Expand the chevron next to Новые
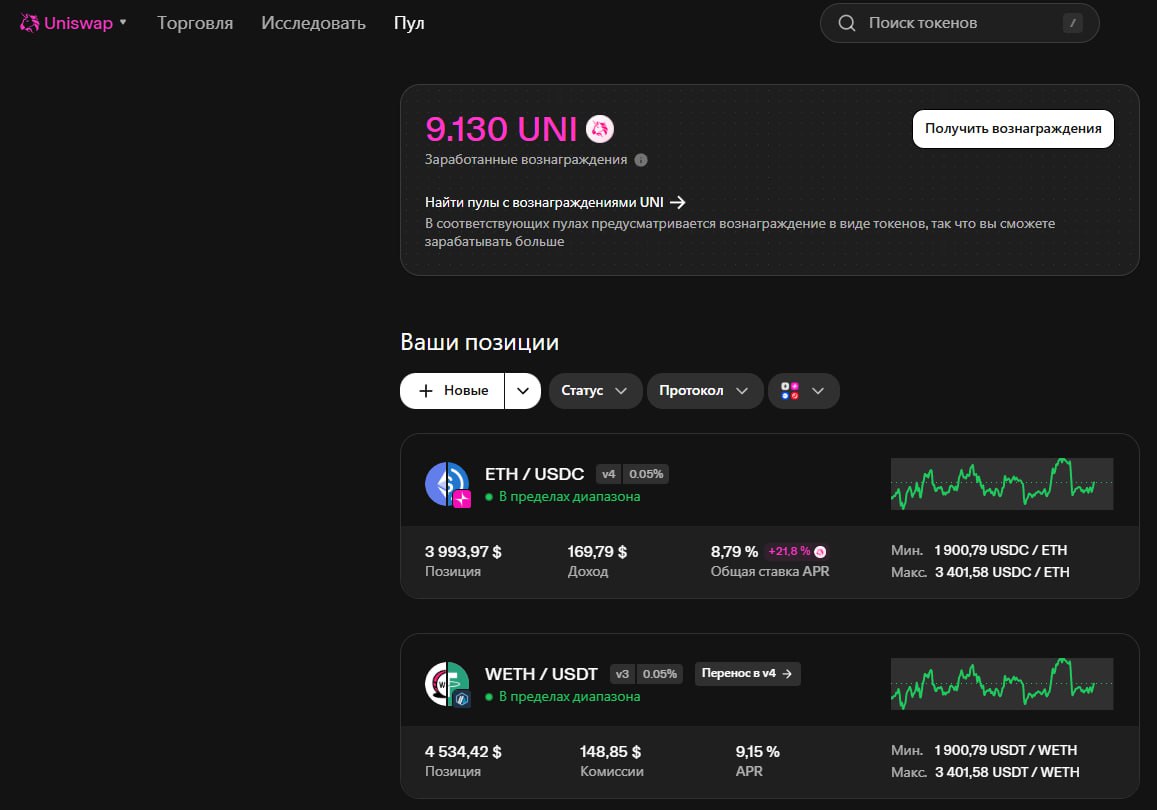1157x810 pixels. click(x=523, y=391)
